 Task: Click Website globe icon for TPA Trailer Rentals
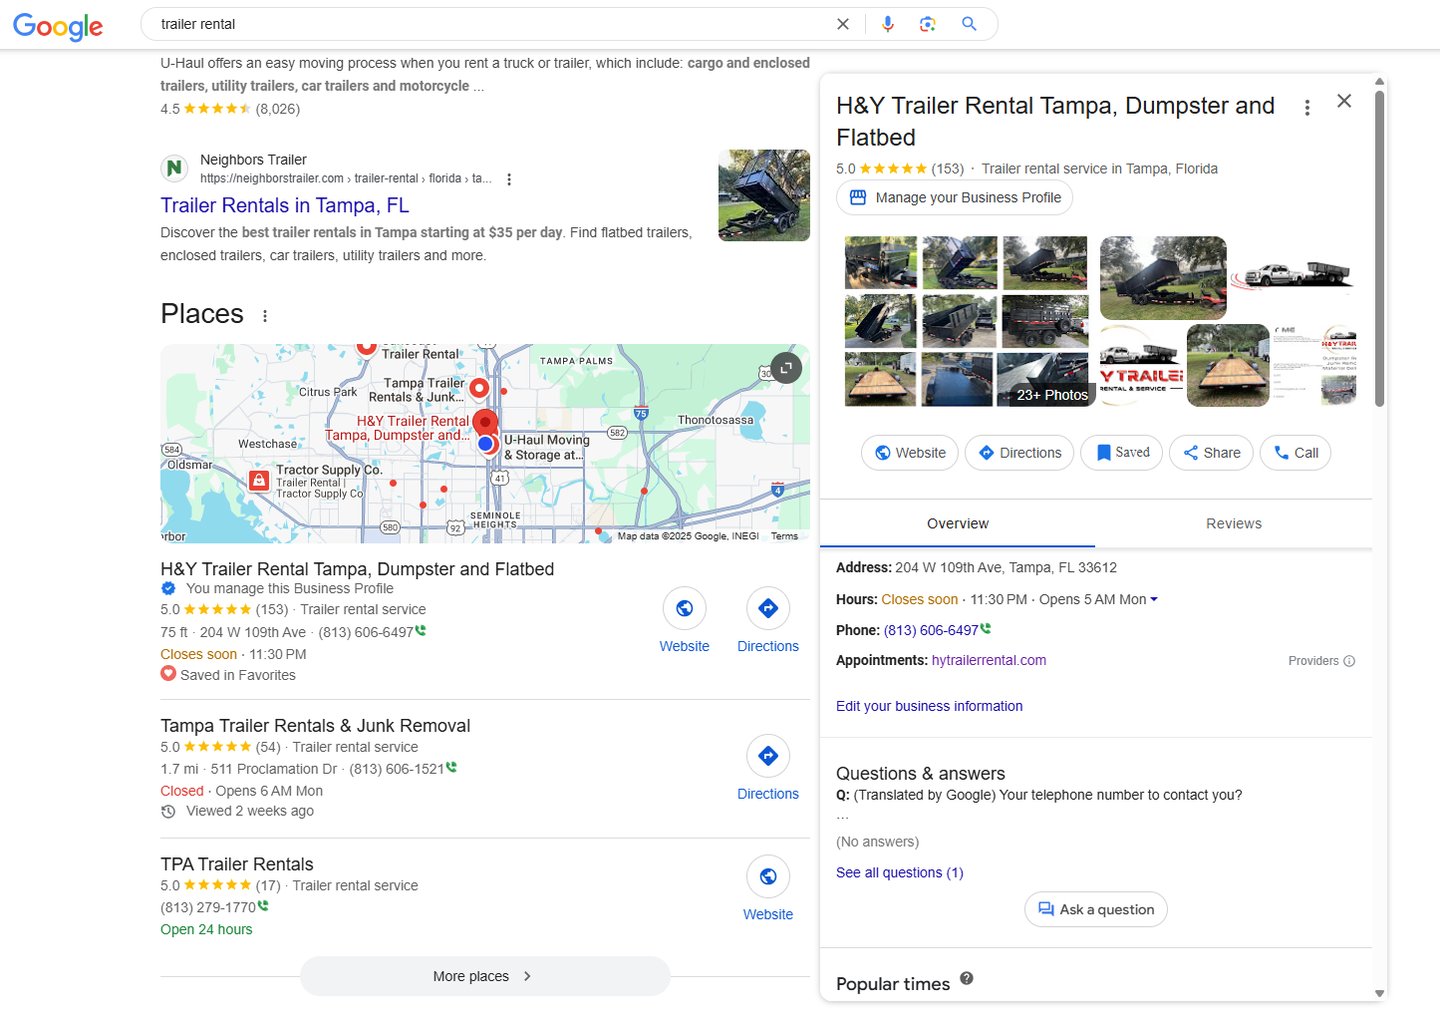[x=768, y=877]
